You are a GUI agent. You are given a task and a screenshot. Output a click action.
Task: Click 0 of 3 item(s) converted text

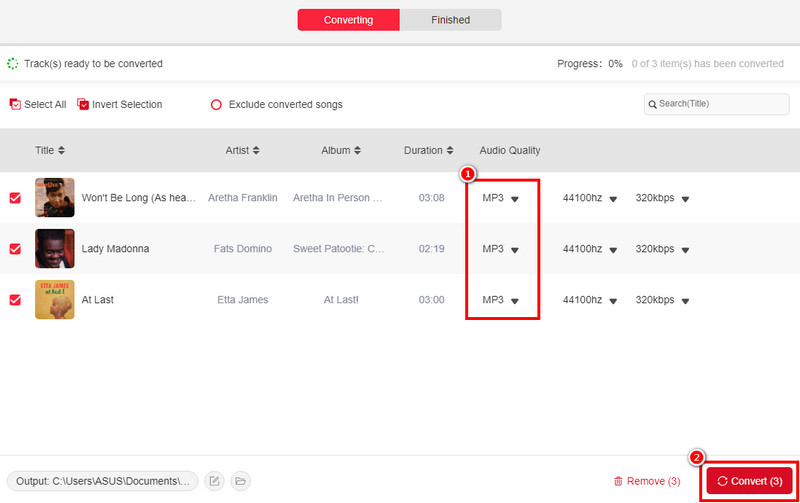pos(708,64)
